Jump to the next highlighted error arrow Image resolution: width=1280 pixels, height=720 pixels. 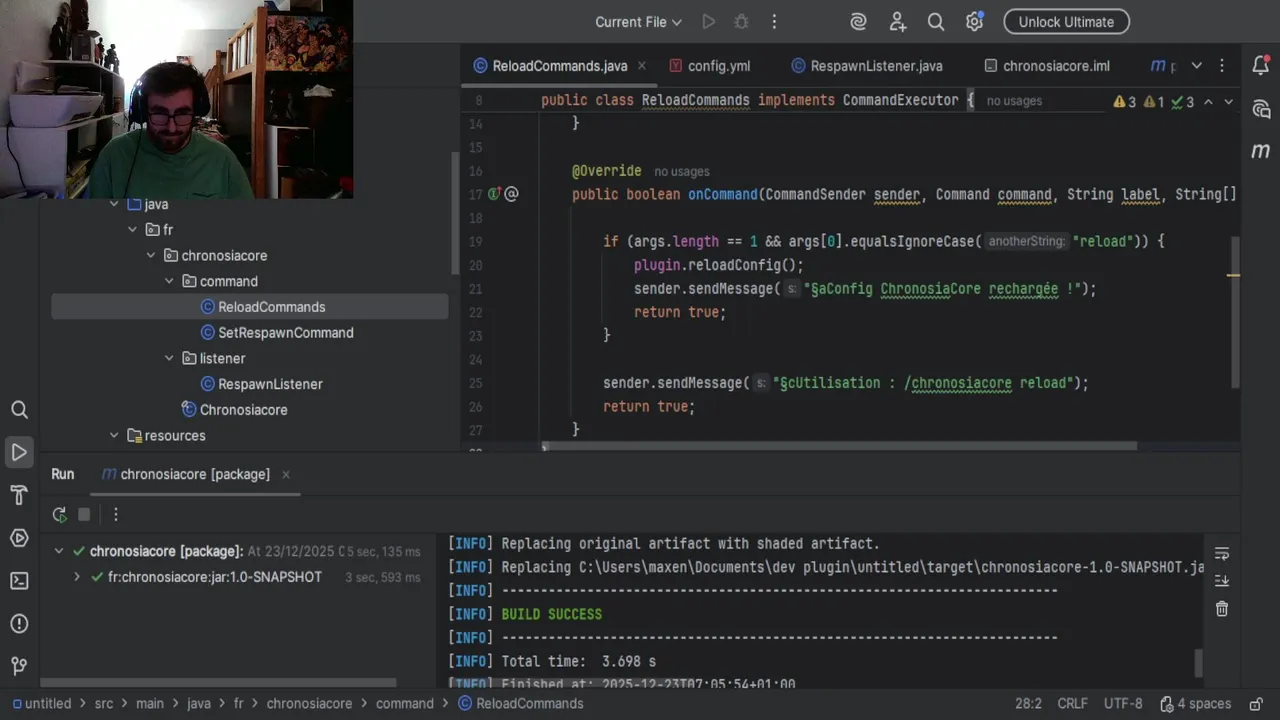[1229, 101]
